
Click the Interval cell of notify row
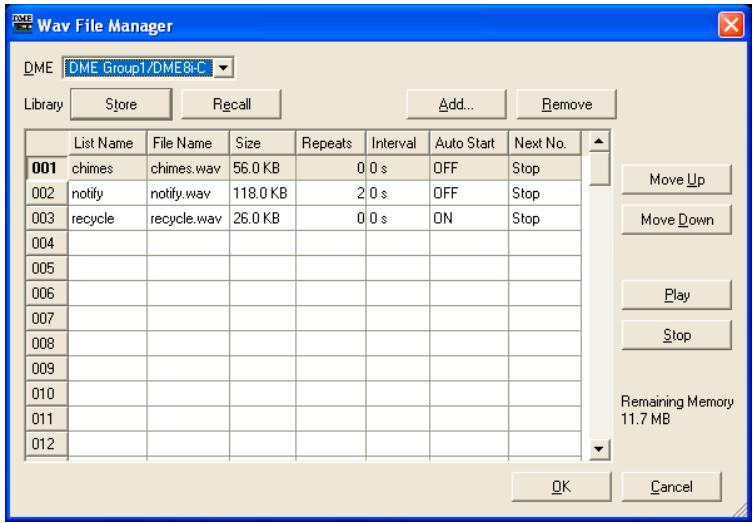point(398,194)
